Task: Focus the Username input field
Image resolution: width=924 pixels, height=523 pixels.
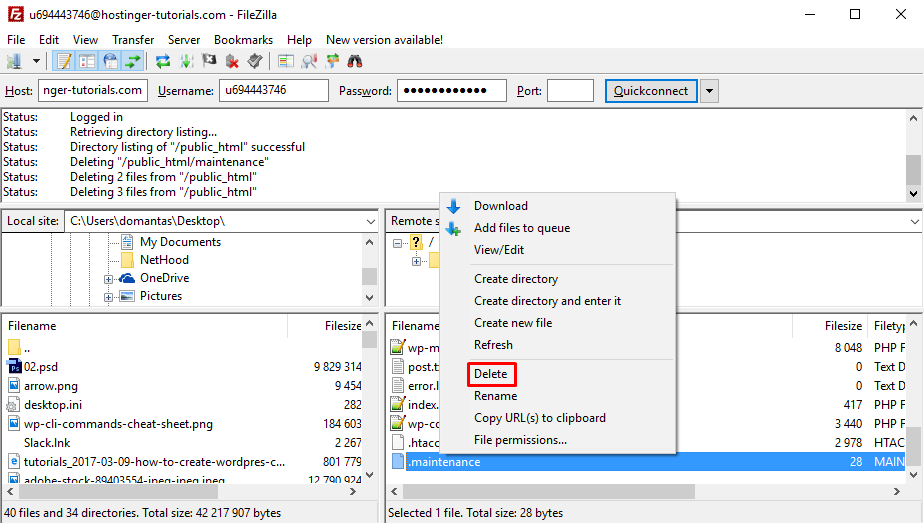Action: click(273, 90)
